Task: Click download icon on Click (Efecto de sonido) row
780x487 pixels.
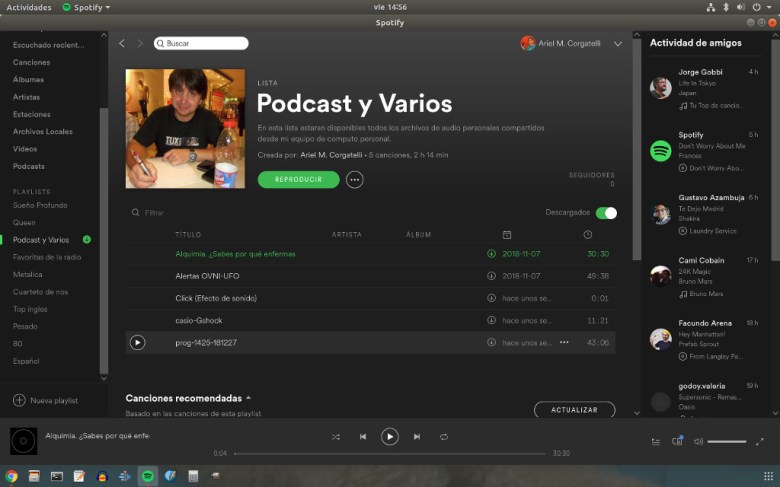Action: tap(491, 298)
